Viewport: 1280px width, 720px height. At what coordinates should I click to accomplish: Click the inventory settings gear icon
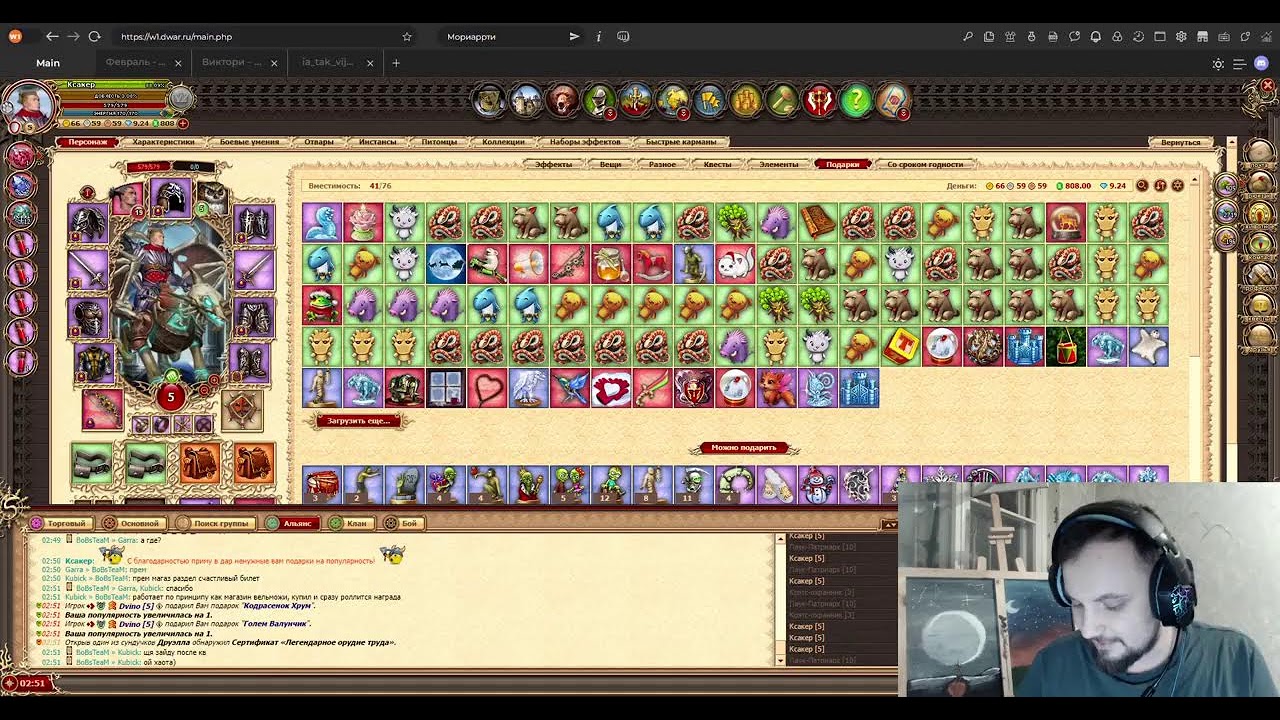coord(1177,186)
